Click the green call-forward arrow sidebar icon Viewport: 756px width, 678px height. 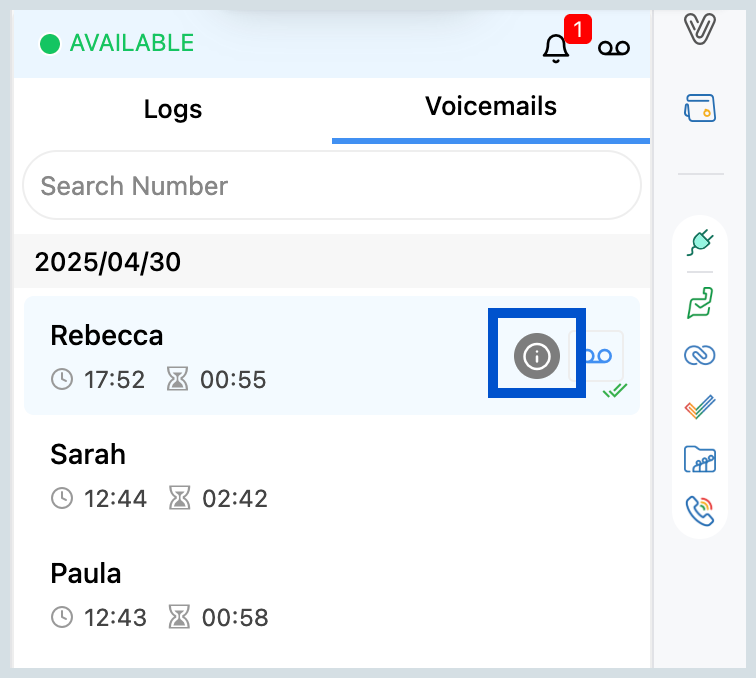(700, 302)
